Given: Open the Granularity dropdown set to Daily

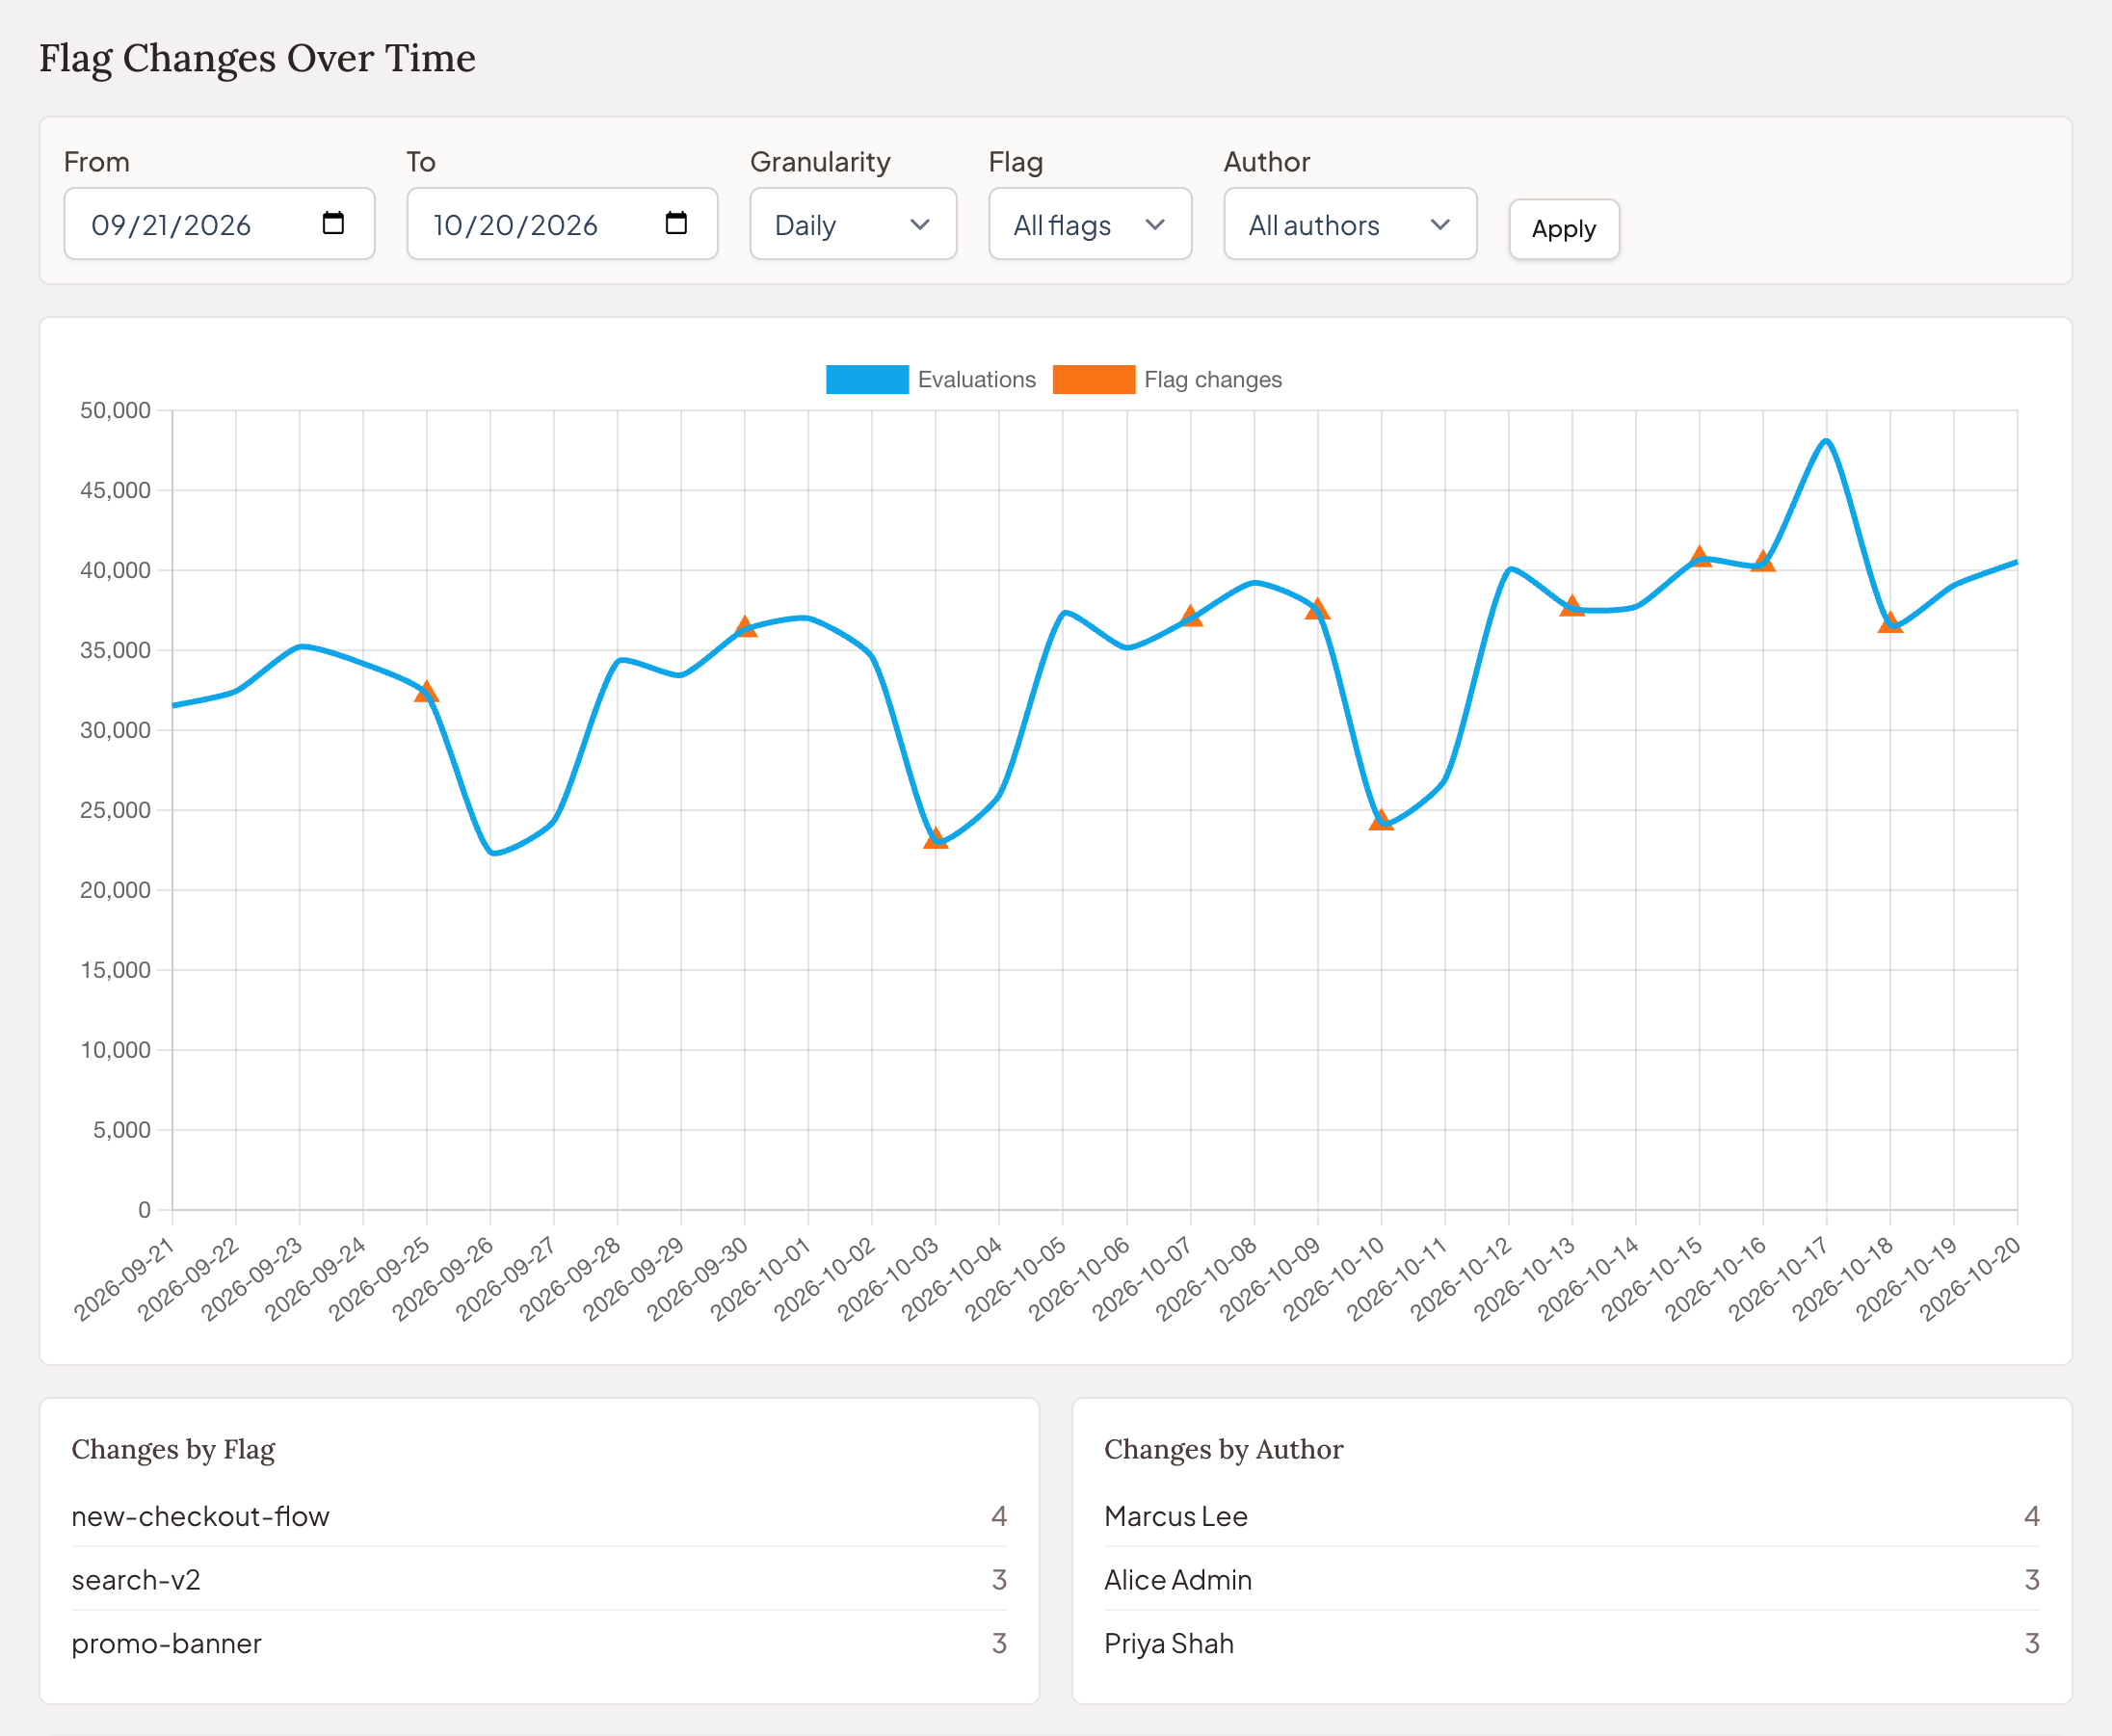Looking at the screenshot, I should point(853,224).
